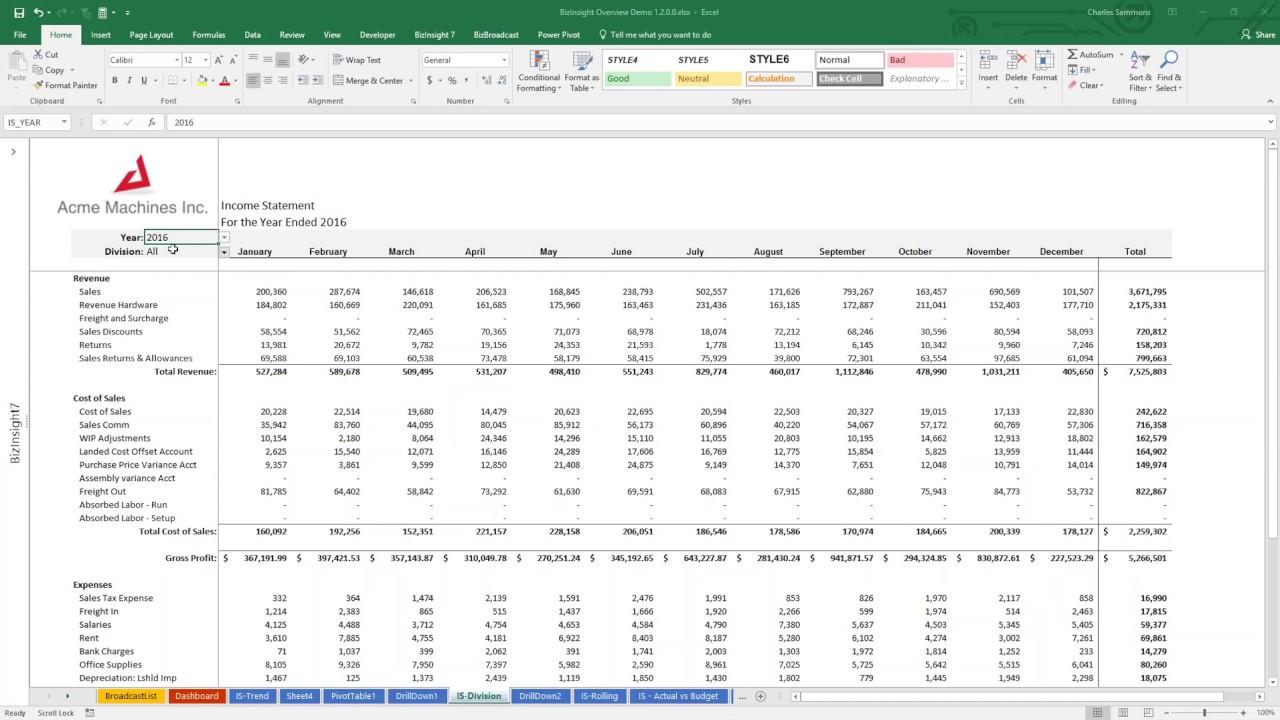Apply the Good cell style

pos(638,79)
